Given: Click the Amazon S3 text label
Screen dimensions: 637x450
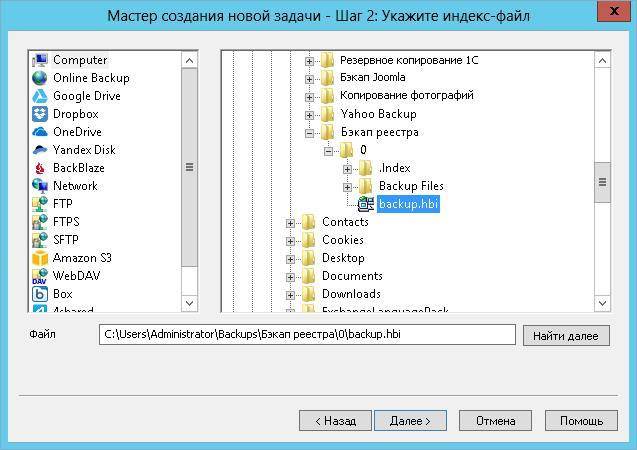Looking at the screenshot, I should coord(82,258).
